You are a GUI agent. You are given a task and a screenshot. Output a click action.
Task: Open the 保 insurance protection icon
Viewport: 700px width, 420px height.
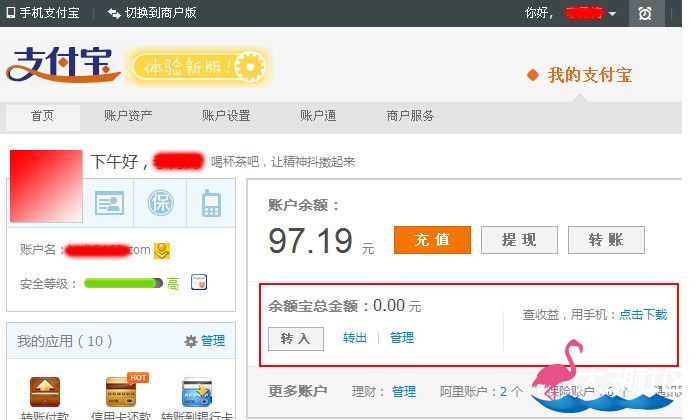[160, 203]
